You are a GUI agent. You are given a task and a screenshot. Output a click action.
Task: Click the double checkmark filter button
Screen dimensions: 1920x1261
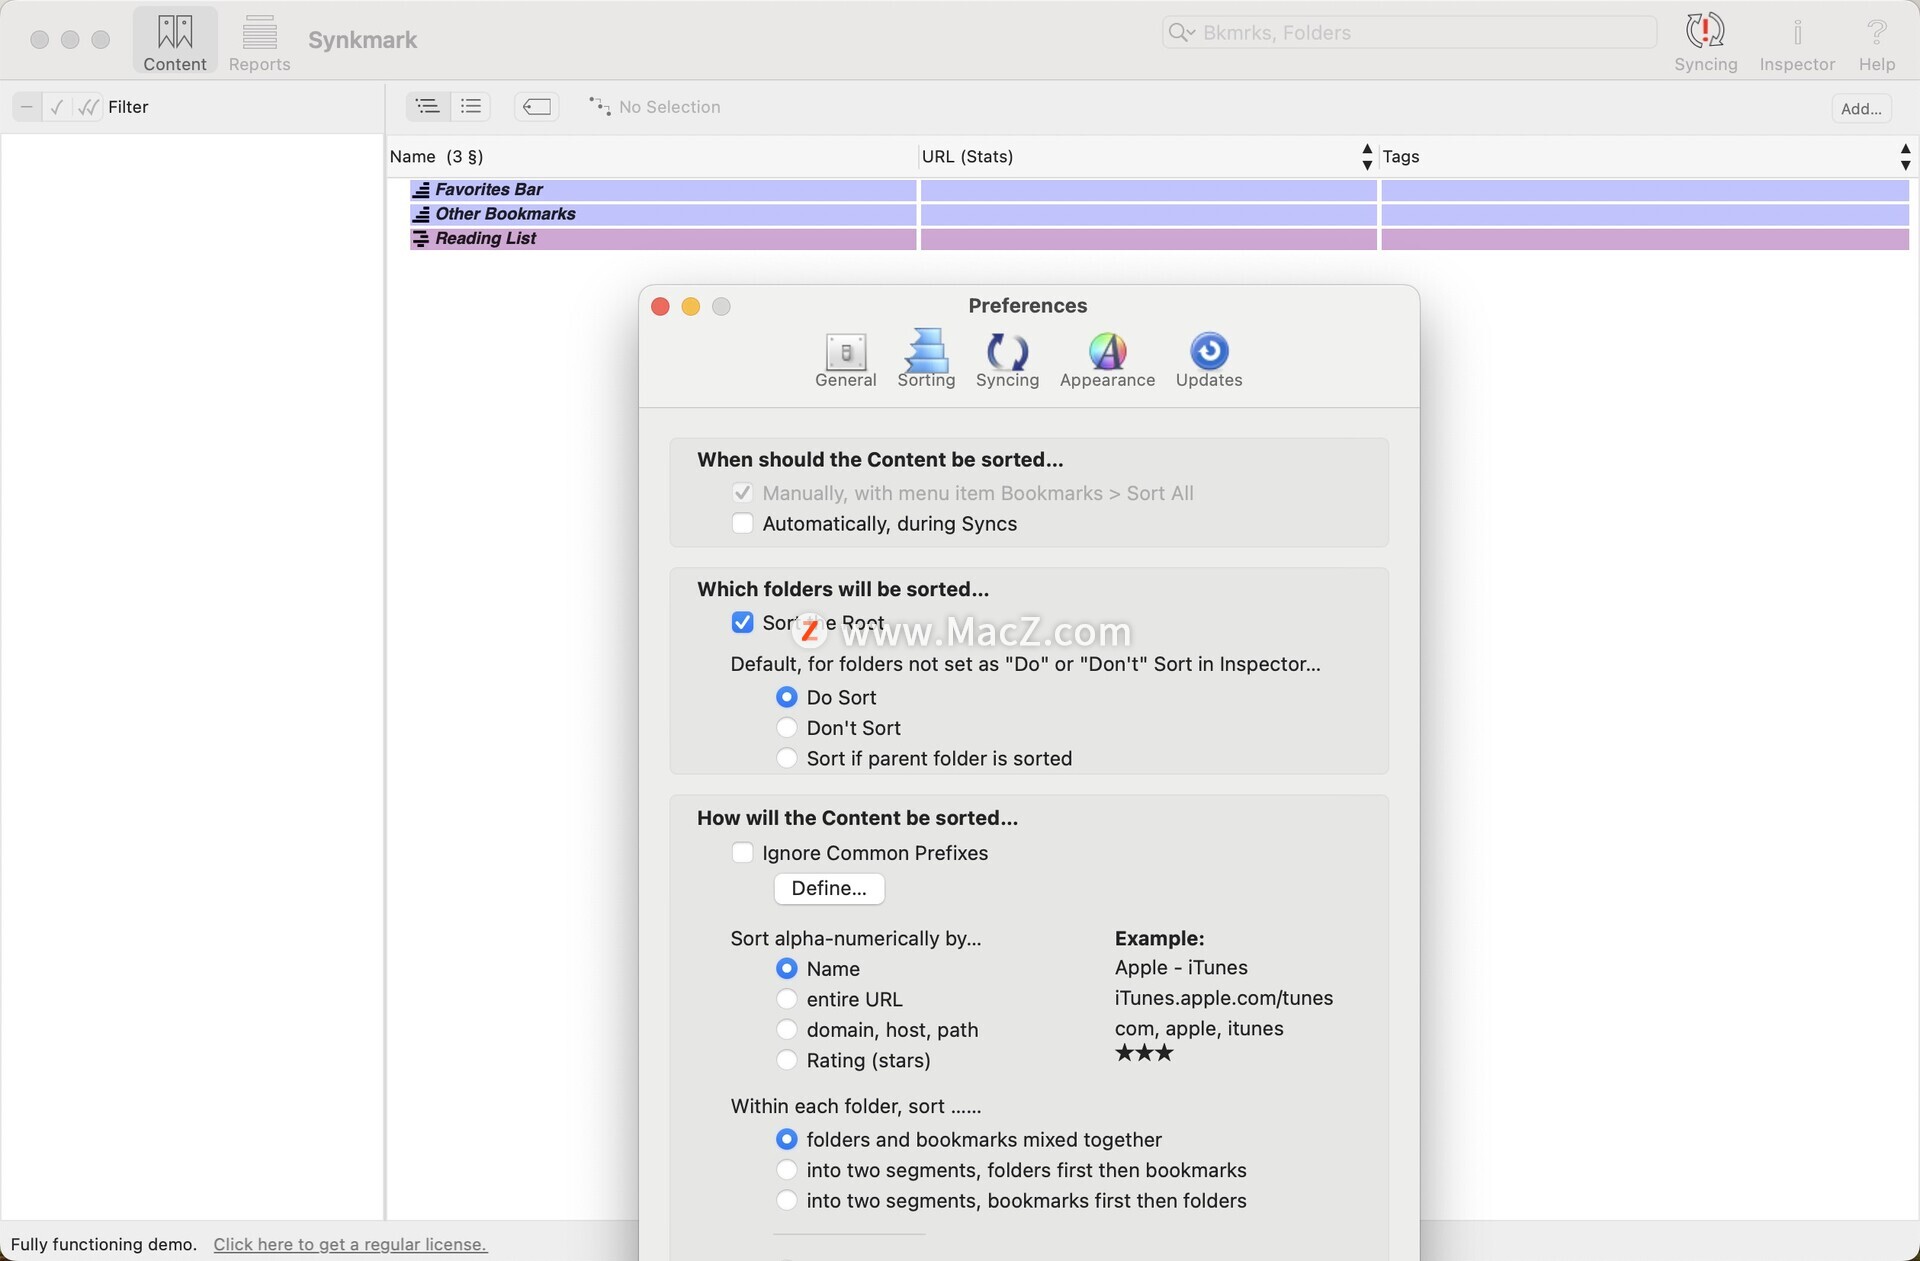[x=88, y=106]
